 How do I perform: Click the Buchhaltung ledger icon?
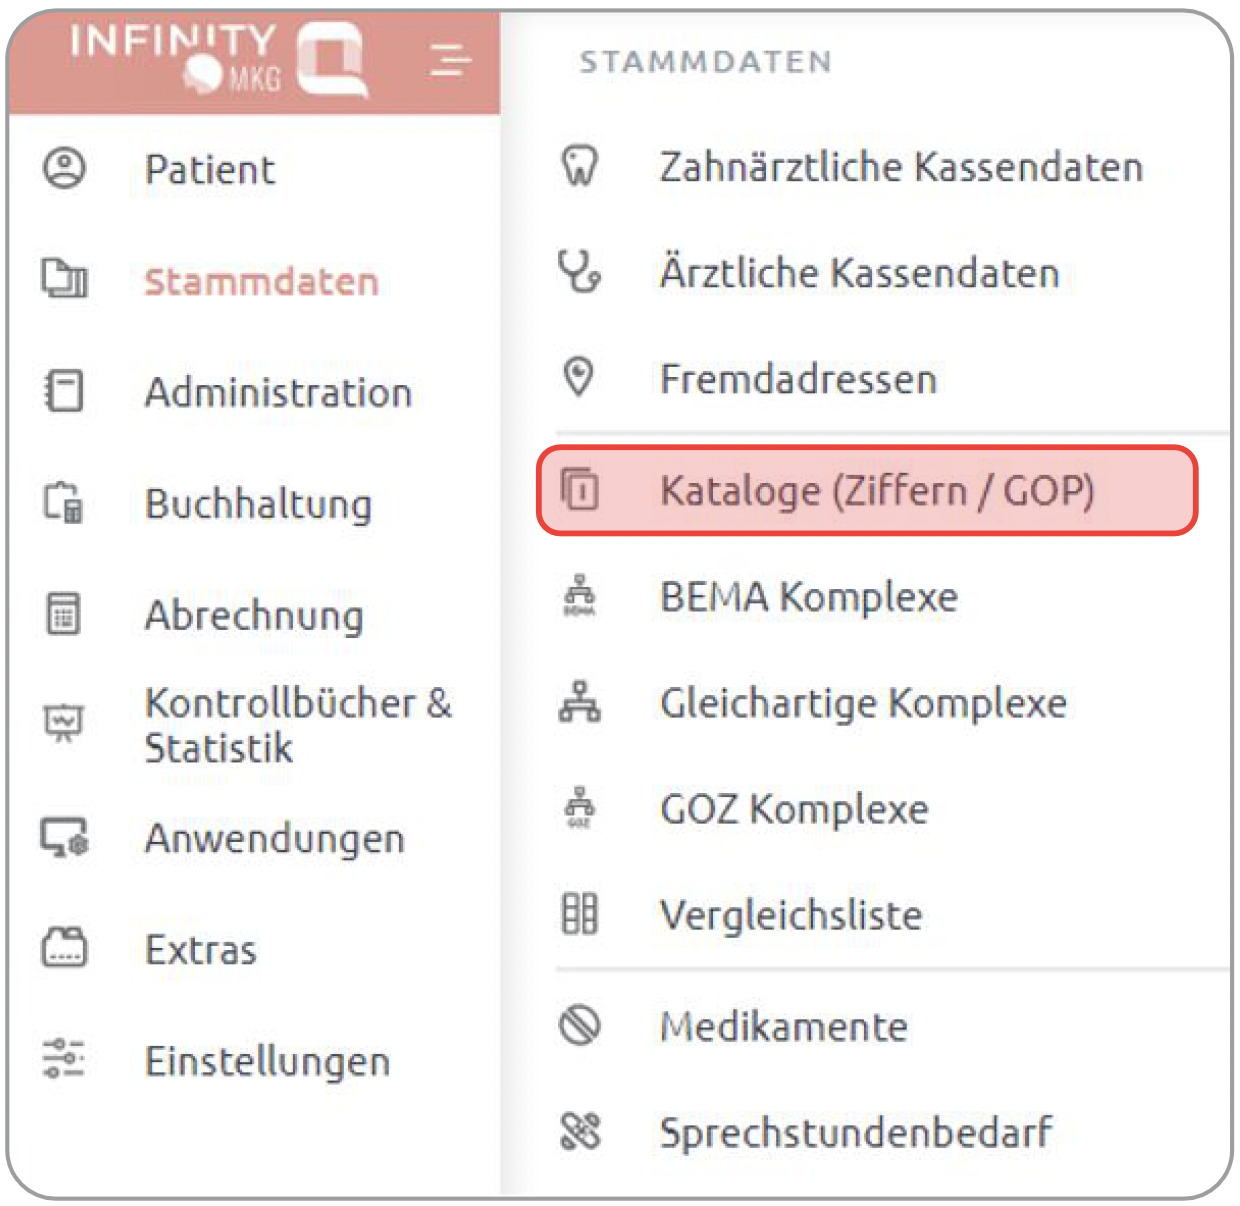64,502
